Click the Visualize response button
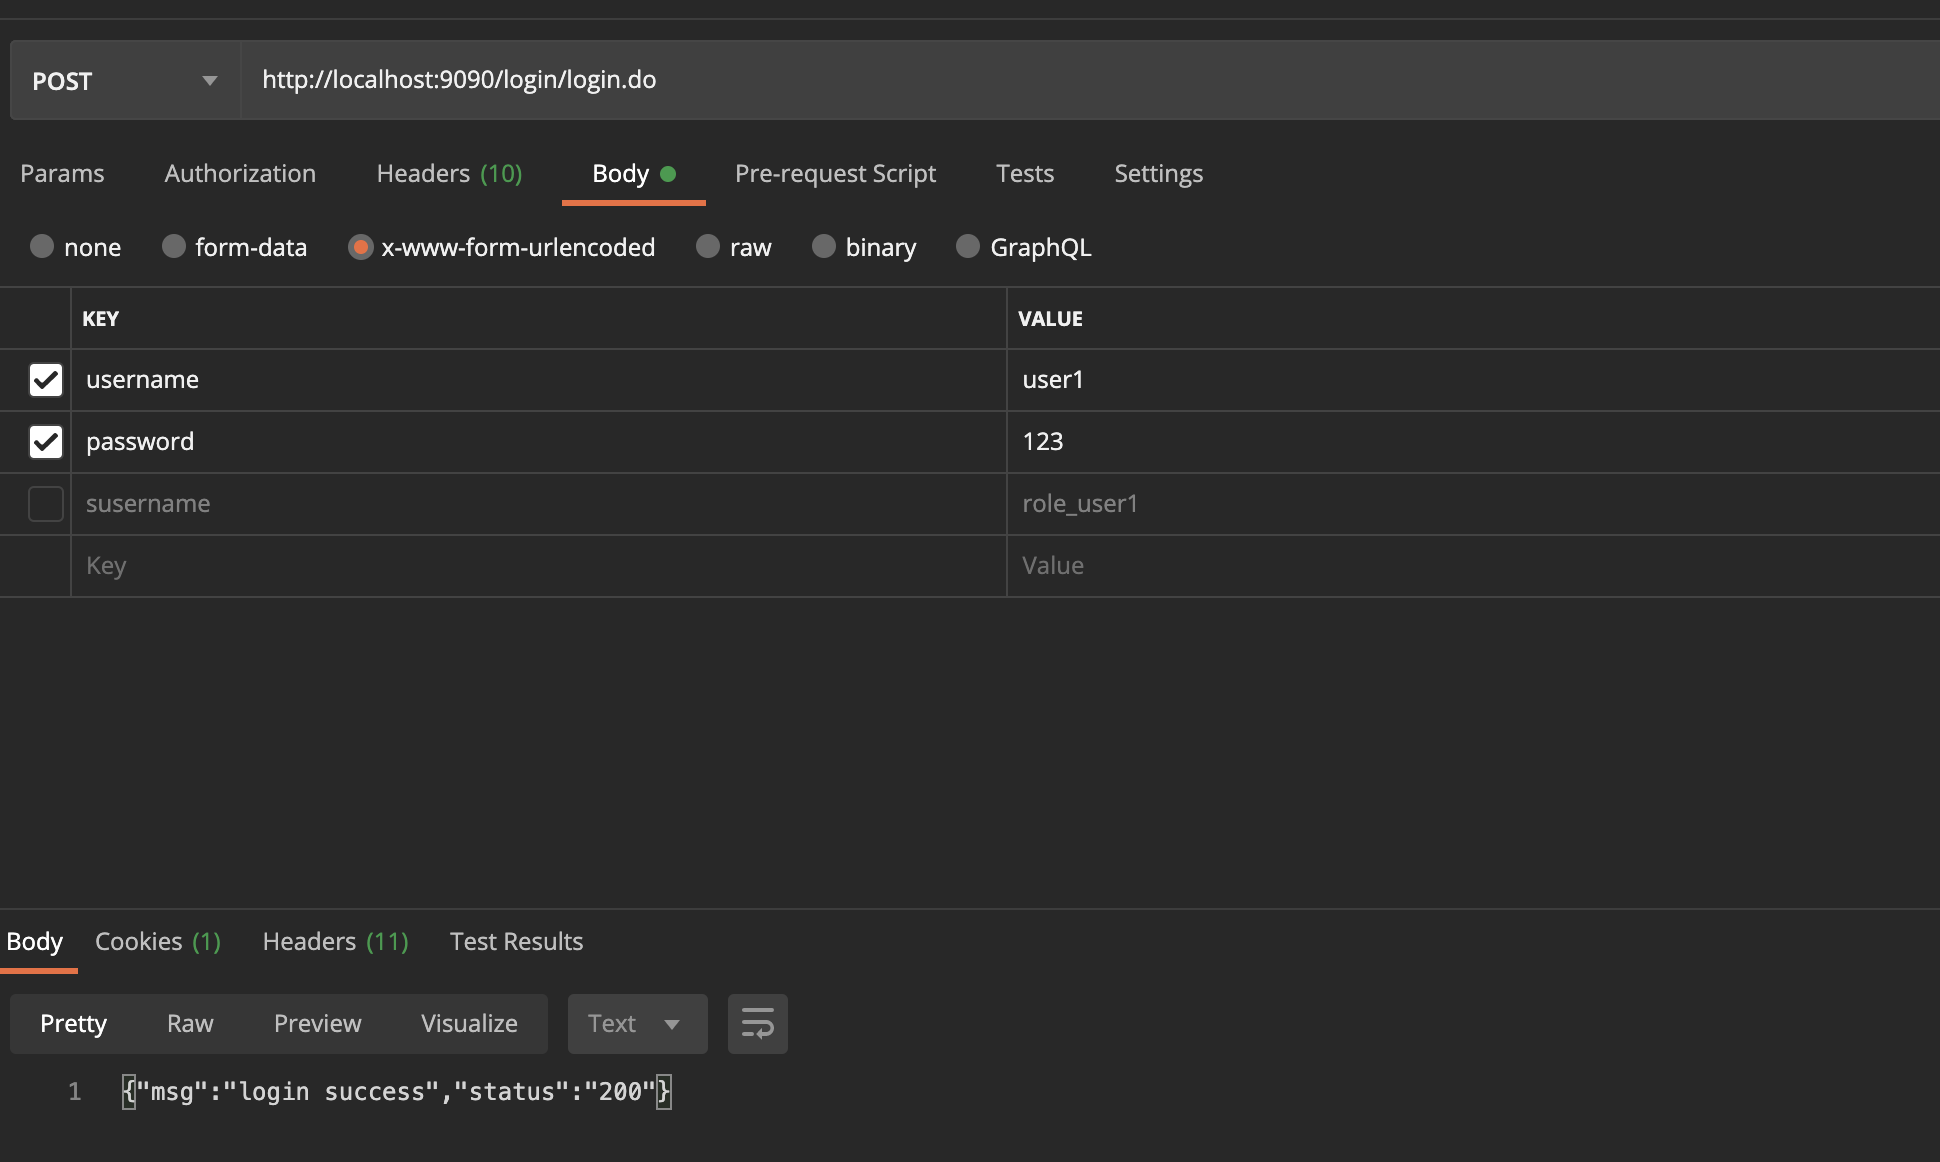Viewport: 1940px width, 1162px height. [x=469, y=1023]
